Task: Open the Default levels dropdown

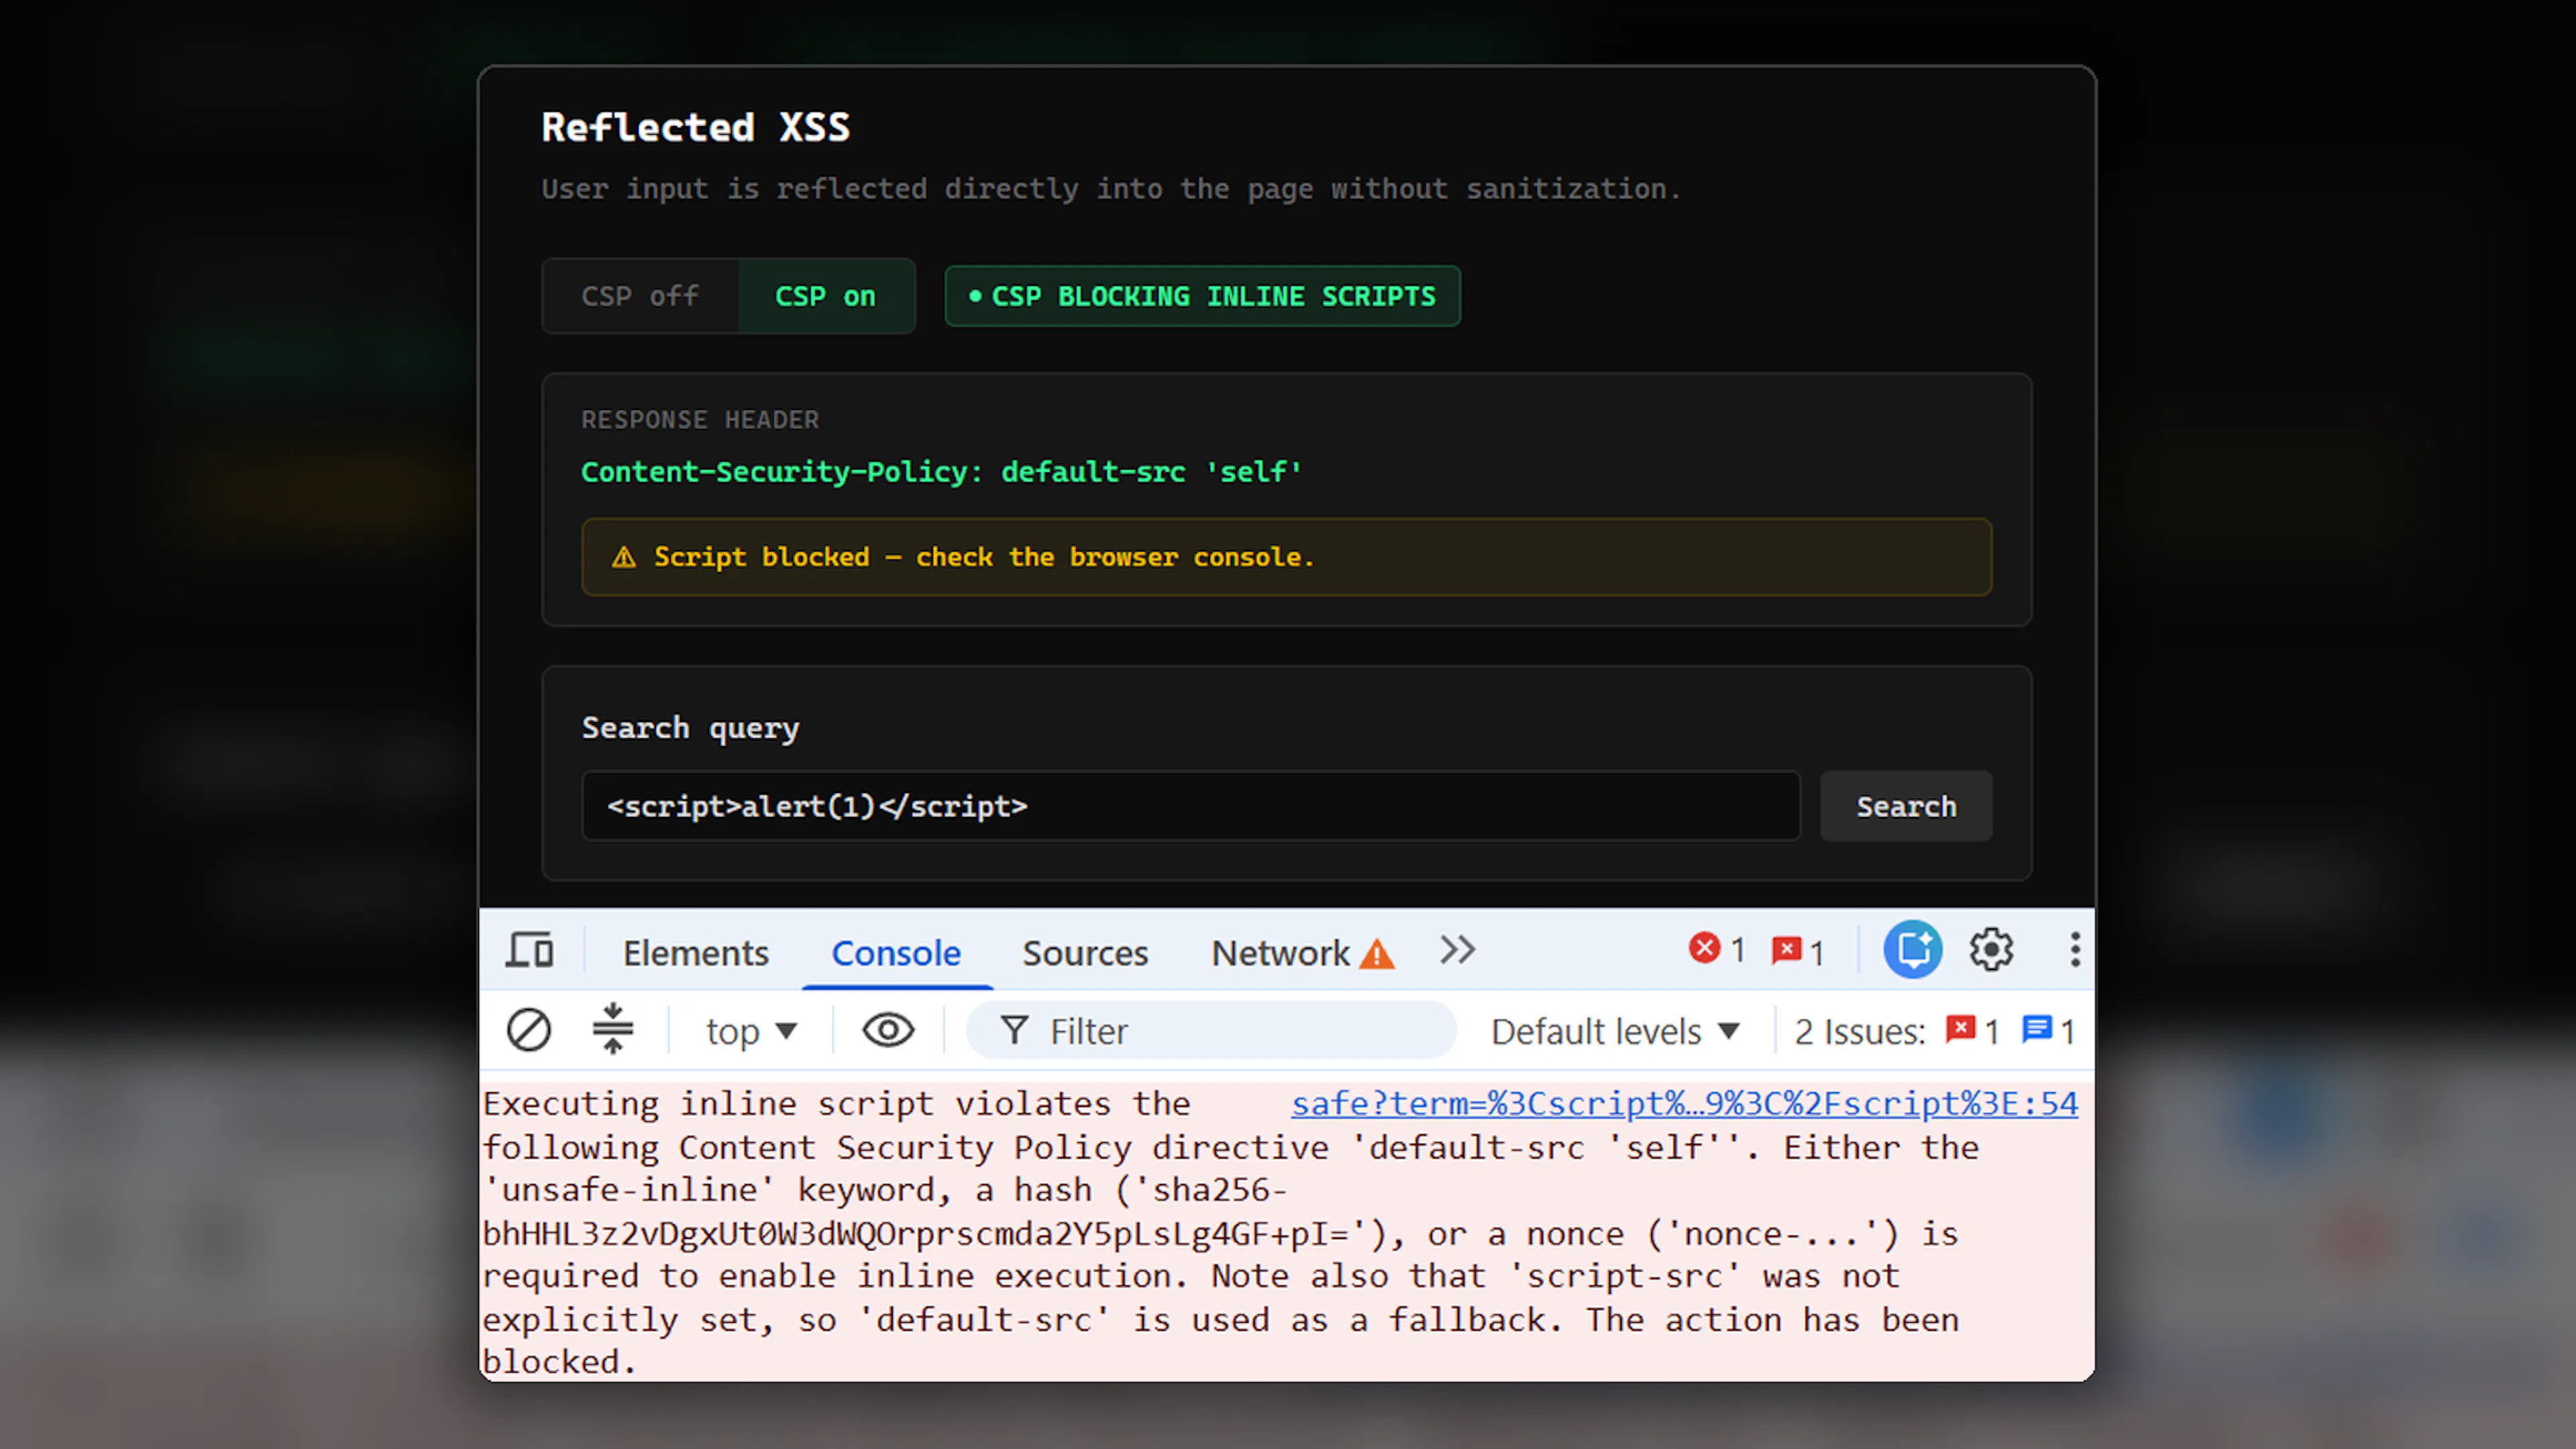Action: click(x=1616, y=1031)
